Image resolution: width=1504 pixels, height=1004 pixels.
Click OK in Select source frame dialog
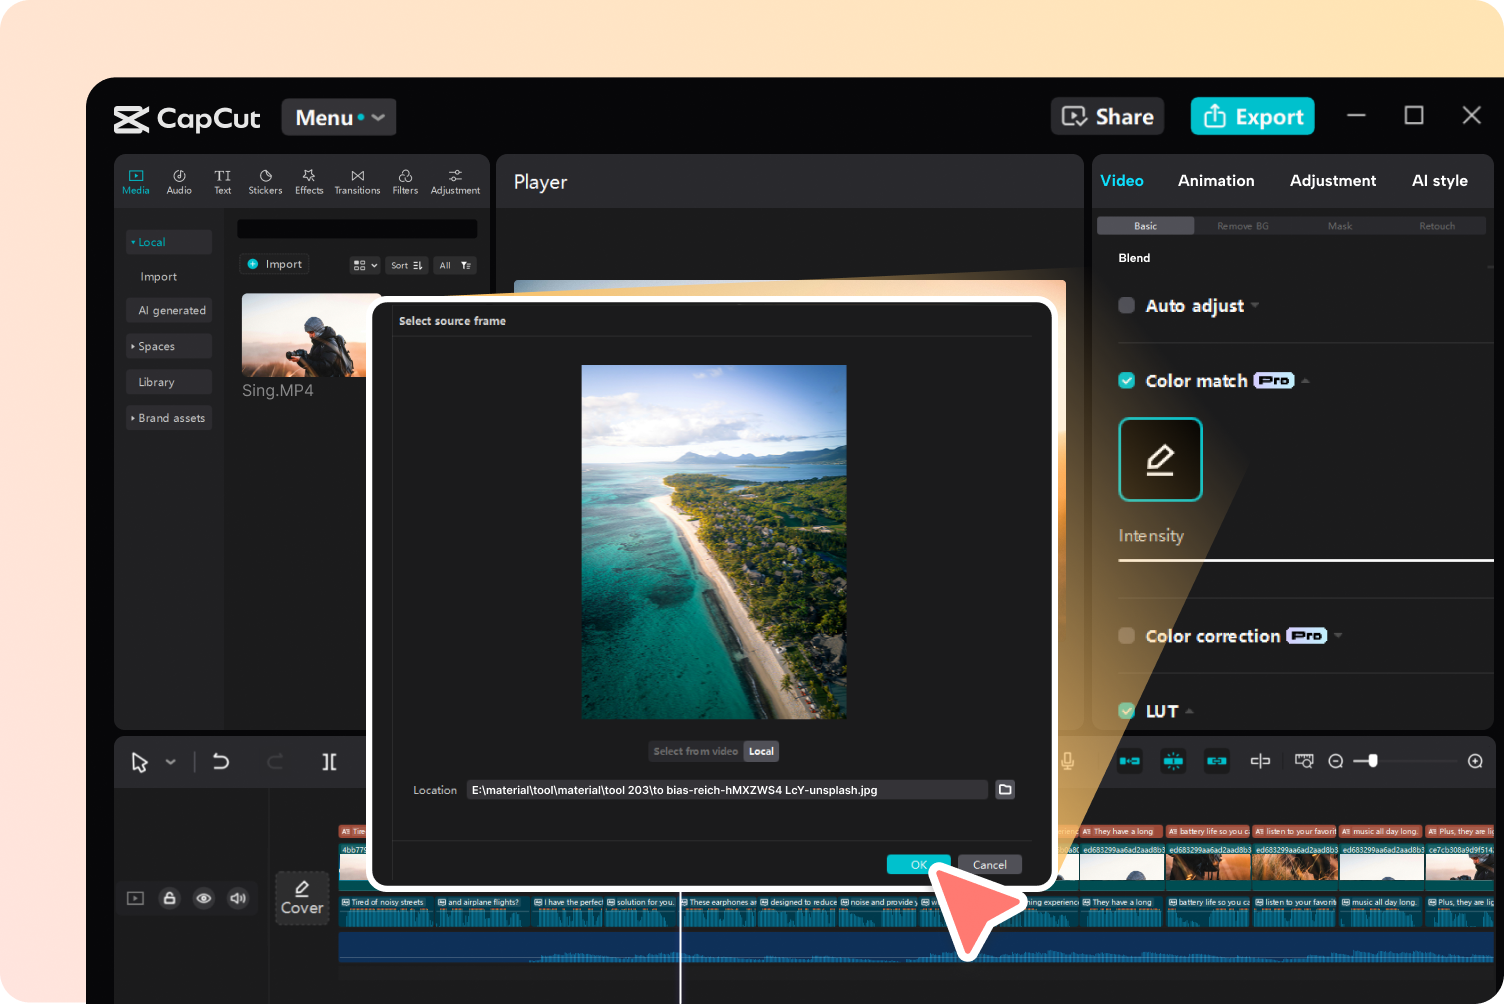[x=918, y=865]
